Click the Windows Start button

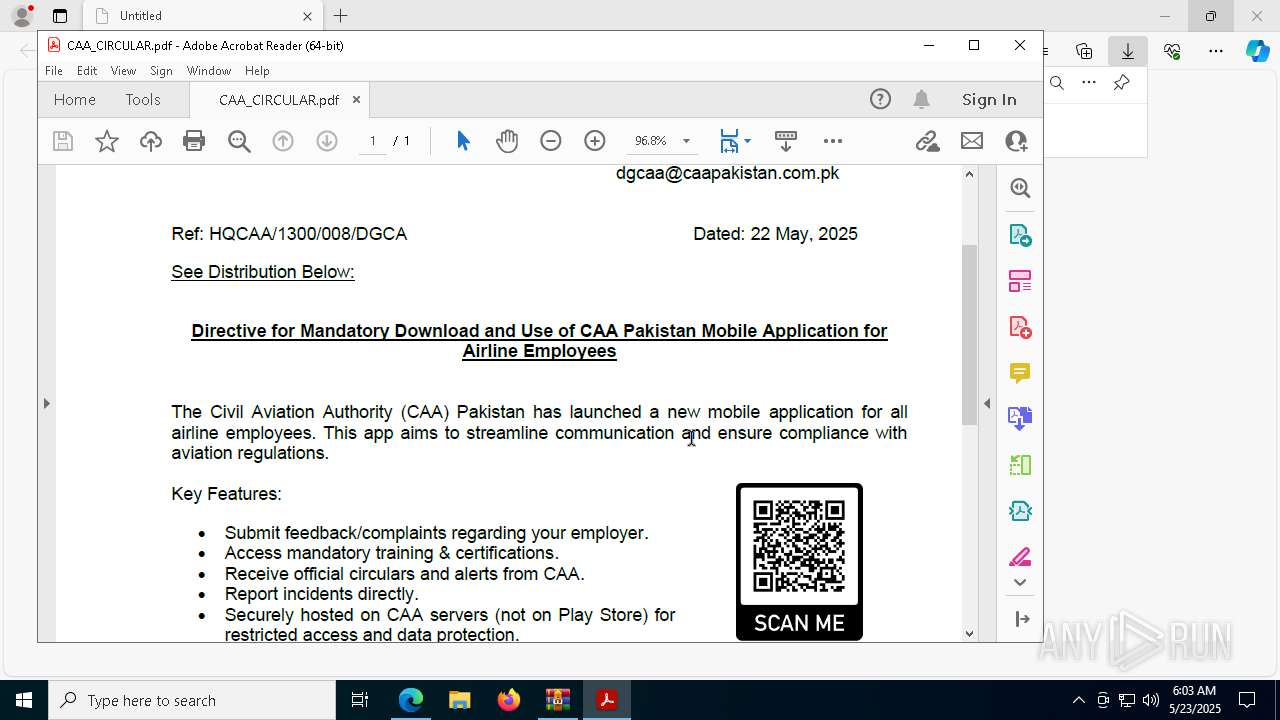click(x=24, y=700)
